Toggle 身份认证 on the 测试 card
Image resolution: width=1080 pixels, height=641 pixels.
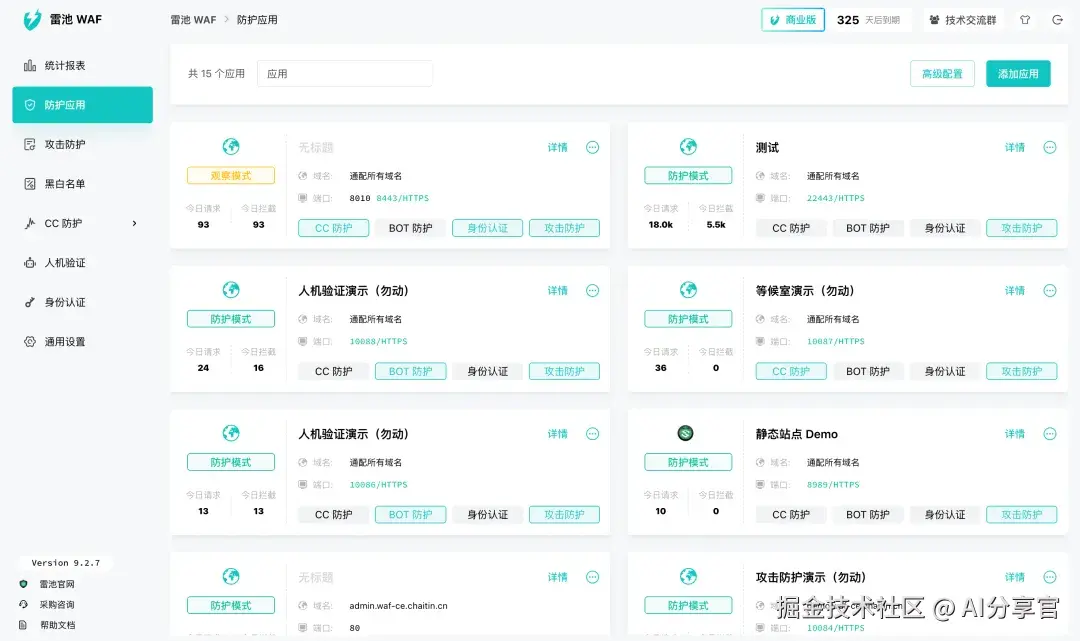coord(945,228)
